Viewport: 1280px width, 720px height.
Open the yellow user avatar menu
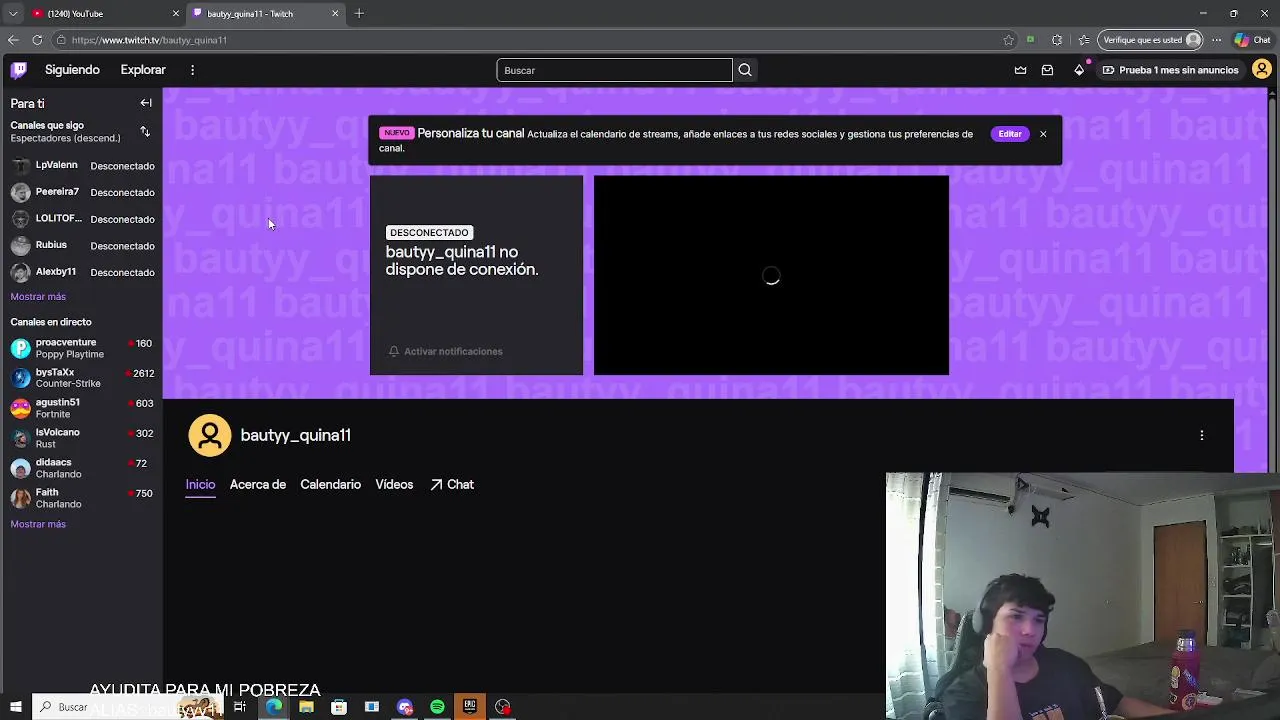coord(1262,70)
